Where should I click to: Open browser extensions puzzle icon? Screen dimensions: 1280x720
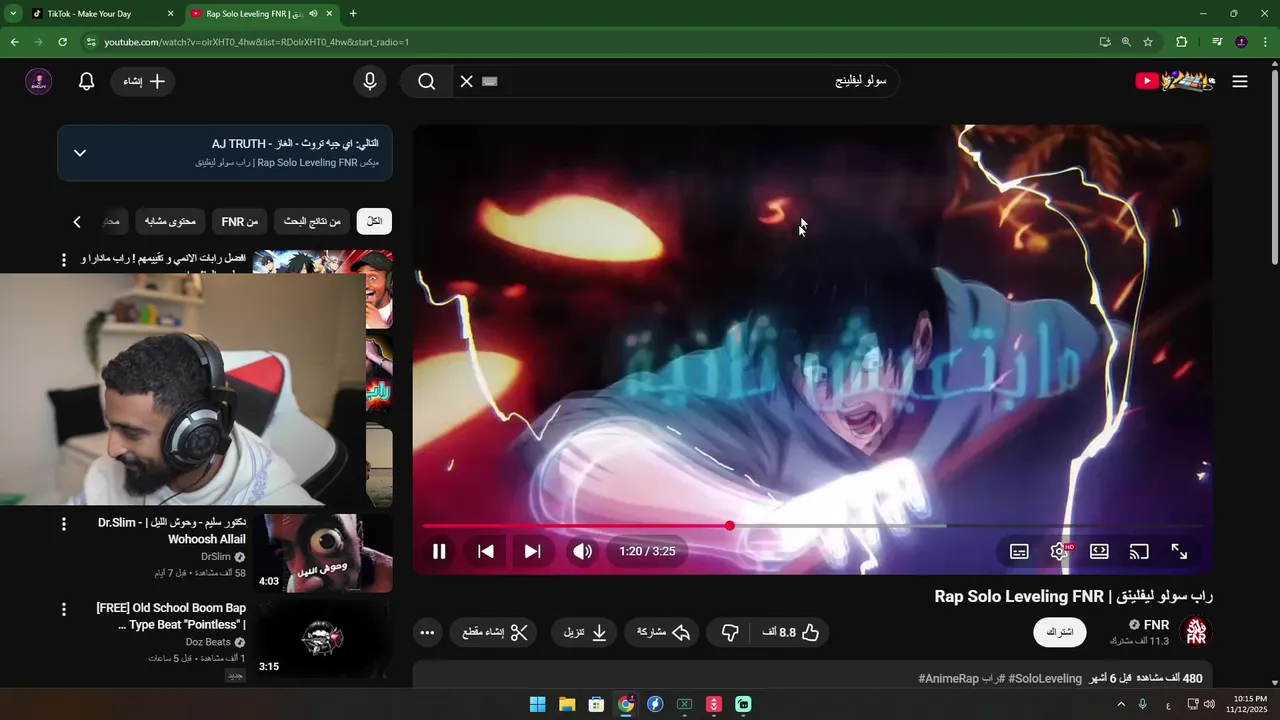[1182, 42]
